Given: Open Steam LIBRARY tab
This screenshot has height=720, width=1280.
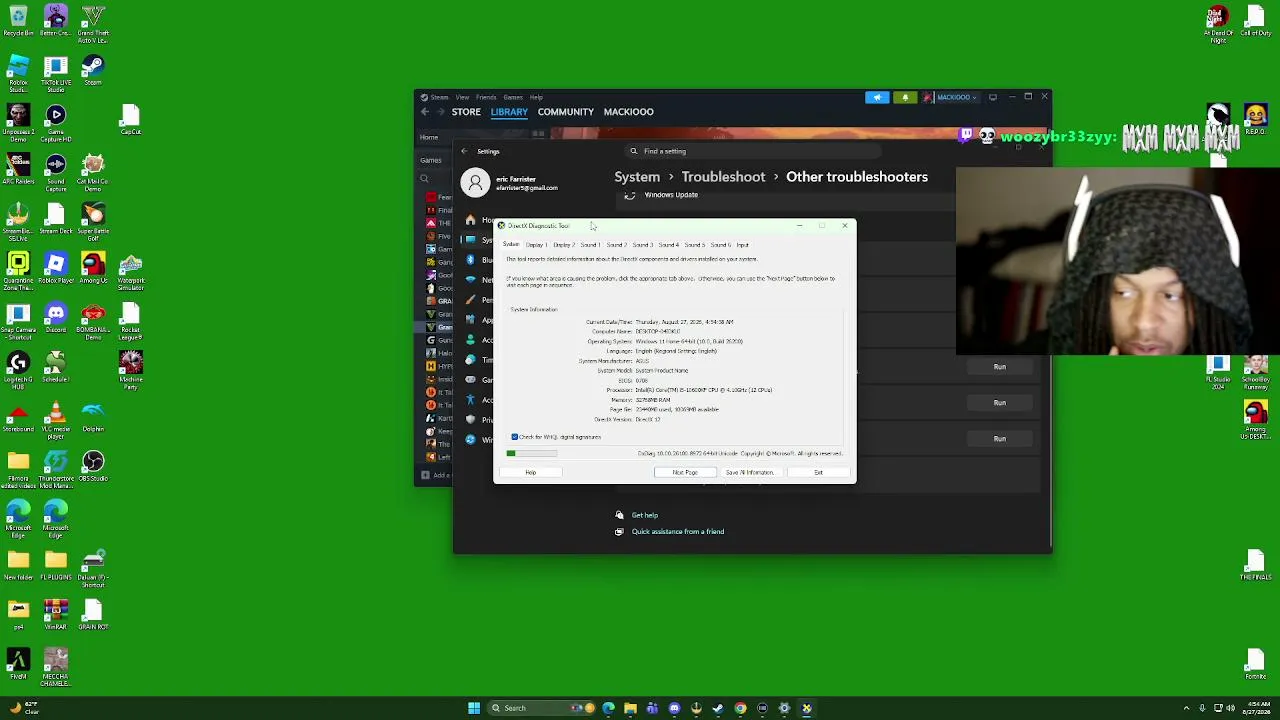Looking at the screenshot, I should pyautogui.click(x=509, y=112).
